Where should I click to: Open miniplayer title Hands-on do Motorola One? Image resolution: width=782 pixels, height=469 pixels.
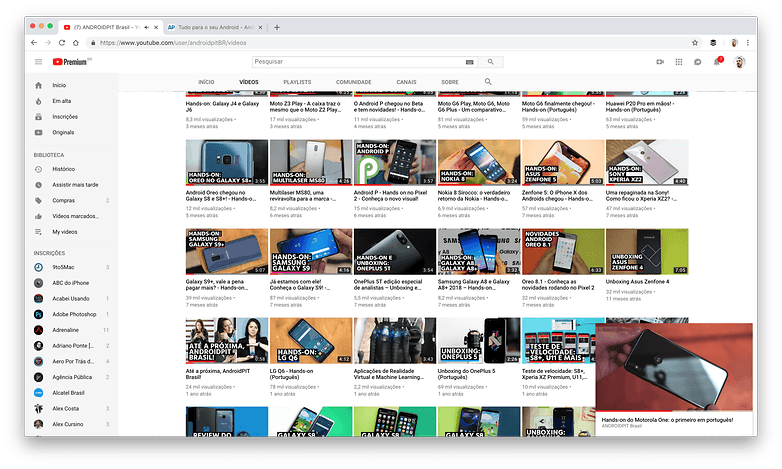(667, 420)
